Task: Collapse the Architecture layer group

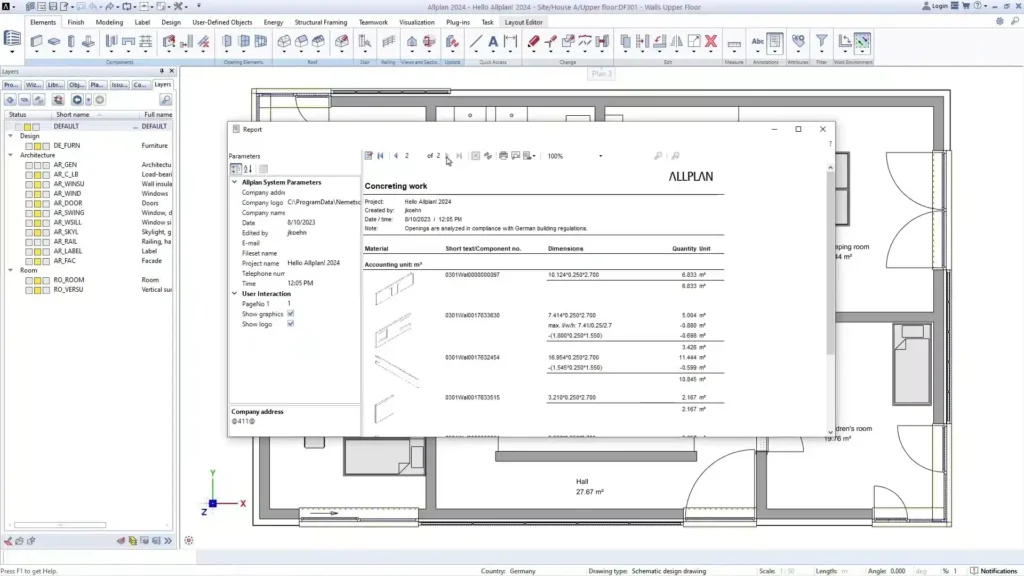Action: click(x=10, y=155)
